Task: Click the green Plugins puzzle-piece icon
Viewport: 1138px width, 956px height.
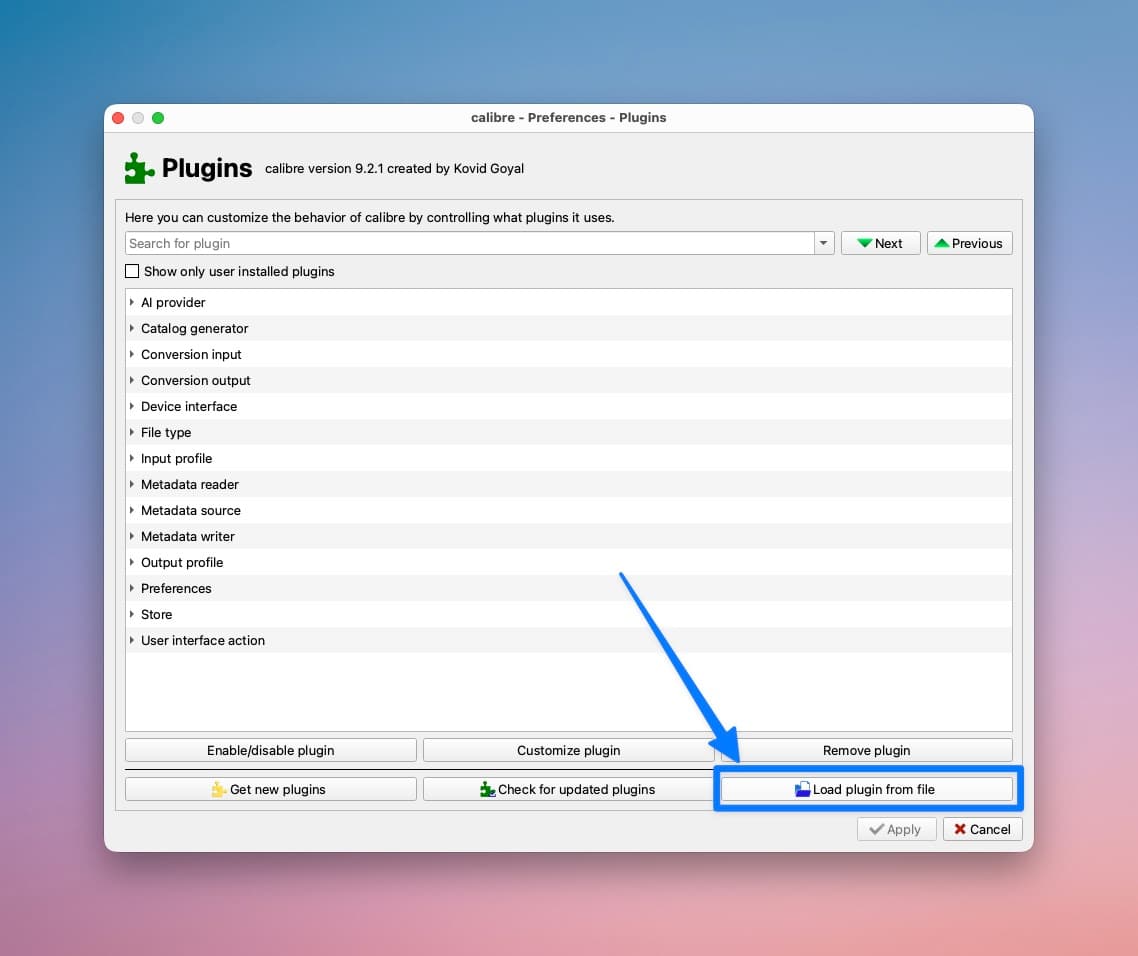Action: click(x=139, y=168)
